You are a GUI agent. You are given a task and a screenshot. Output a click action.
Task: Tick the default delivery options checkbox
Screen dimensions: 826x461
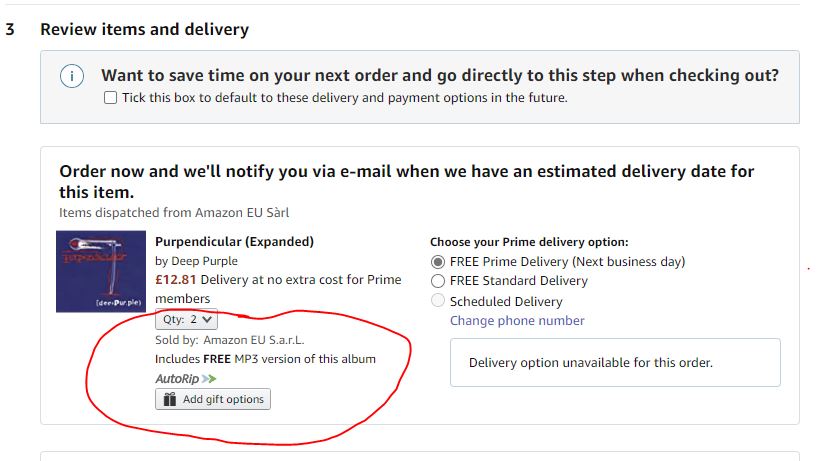pos(110,98)
